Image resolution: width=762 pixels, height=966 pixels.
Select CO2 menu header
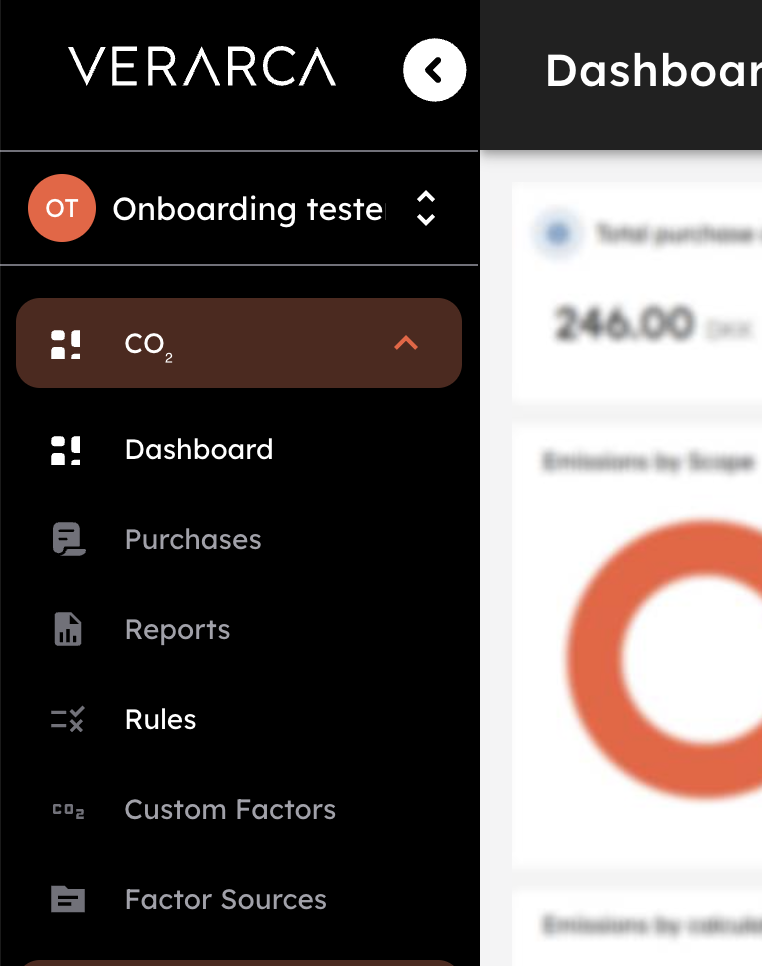[x=239, y=343]
